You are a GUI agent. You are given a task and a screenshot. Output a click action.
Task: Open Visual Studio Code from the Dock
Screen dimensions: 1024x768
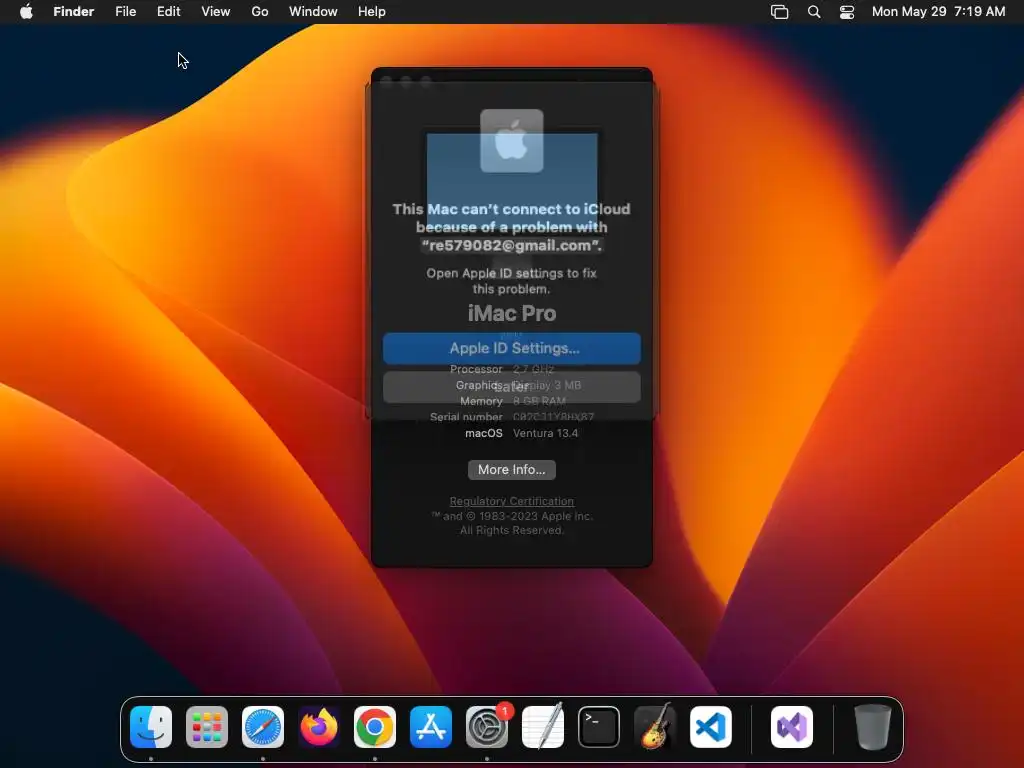(711, 727)
